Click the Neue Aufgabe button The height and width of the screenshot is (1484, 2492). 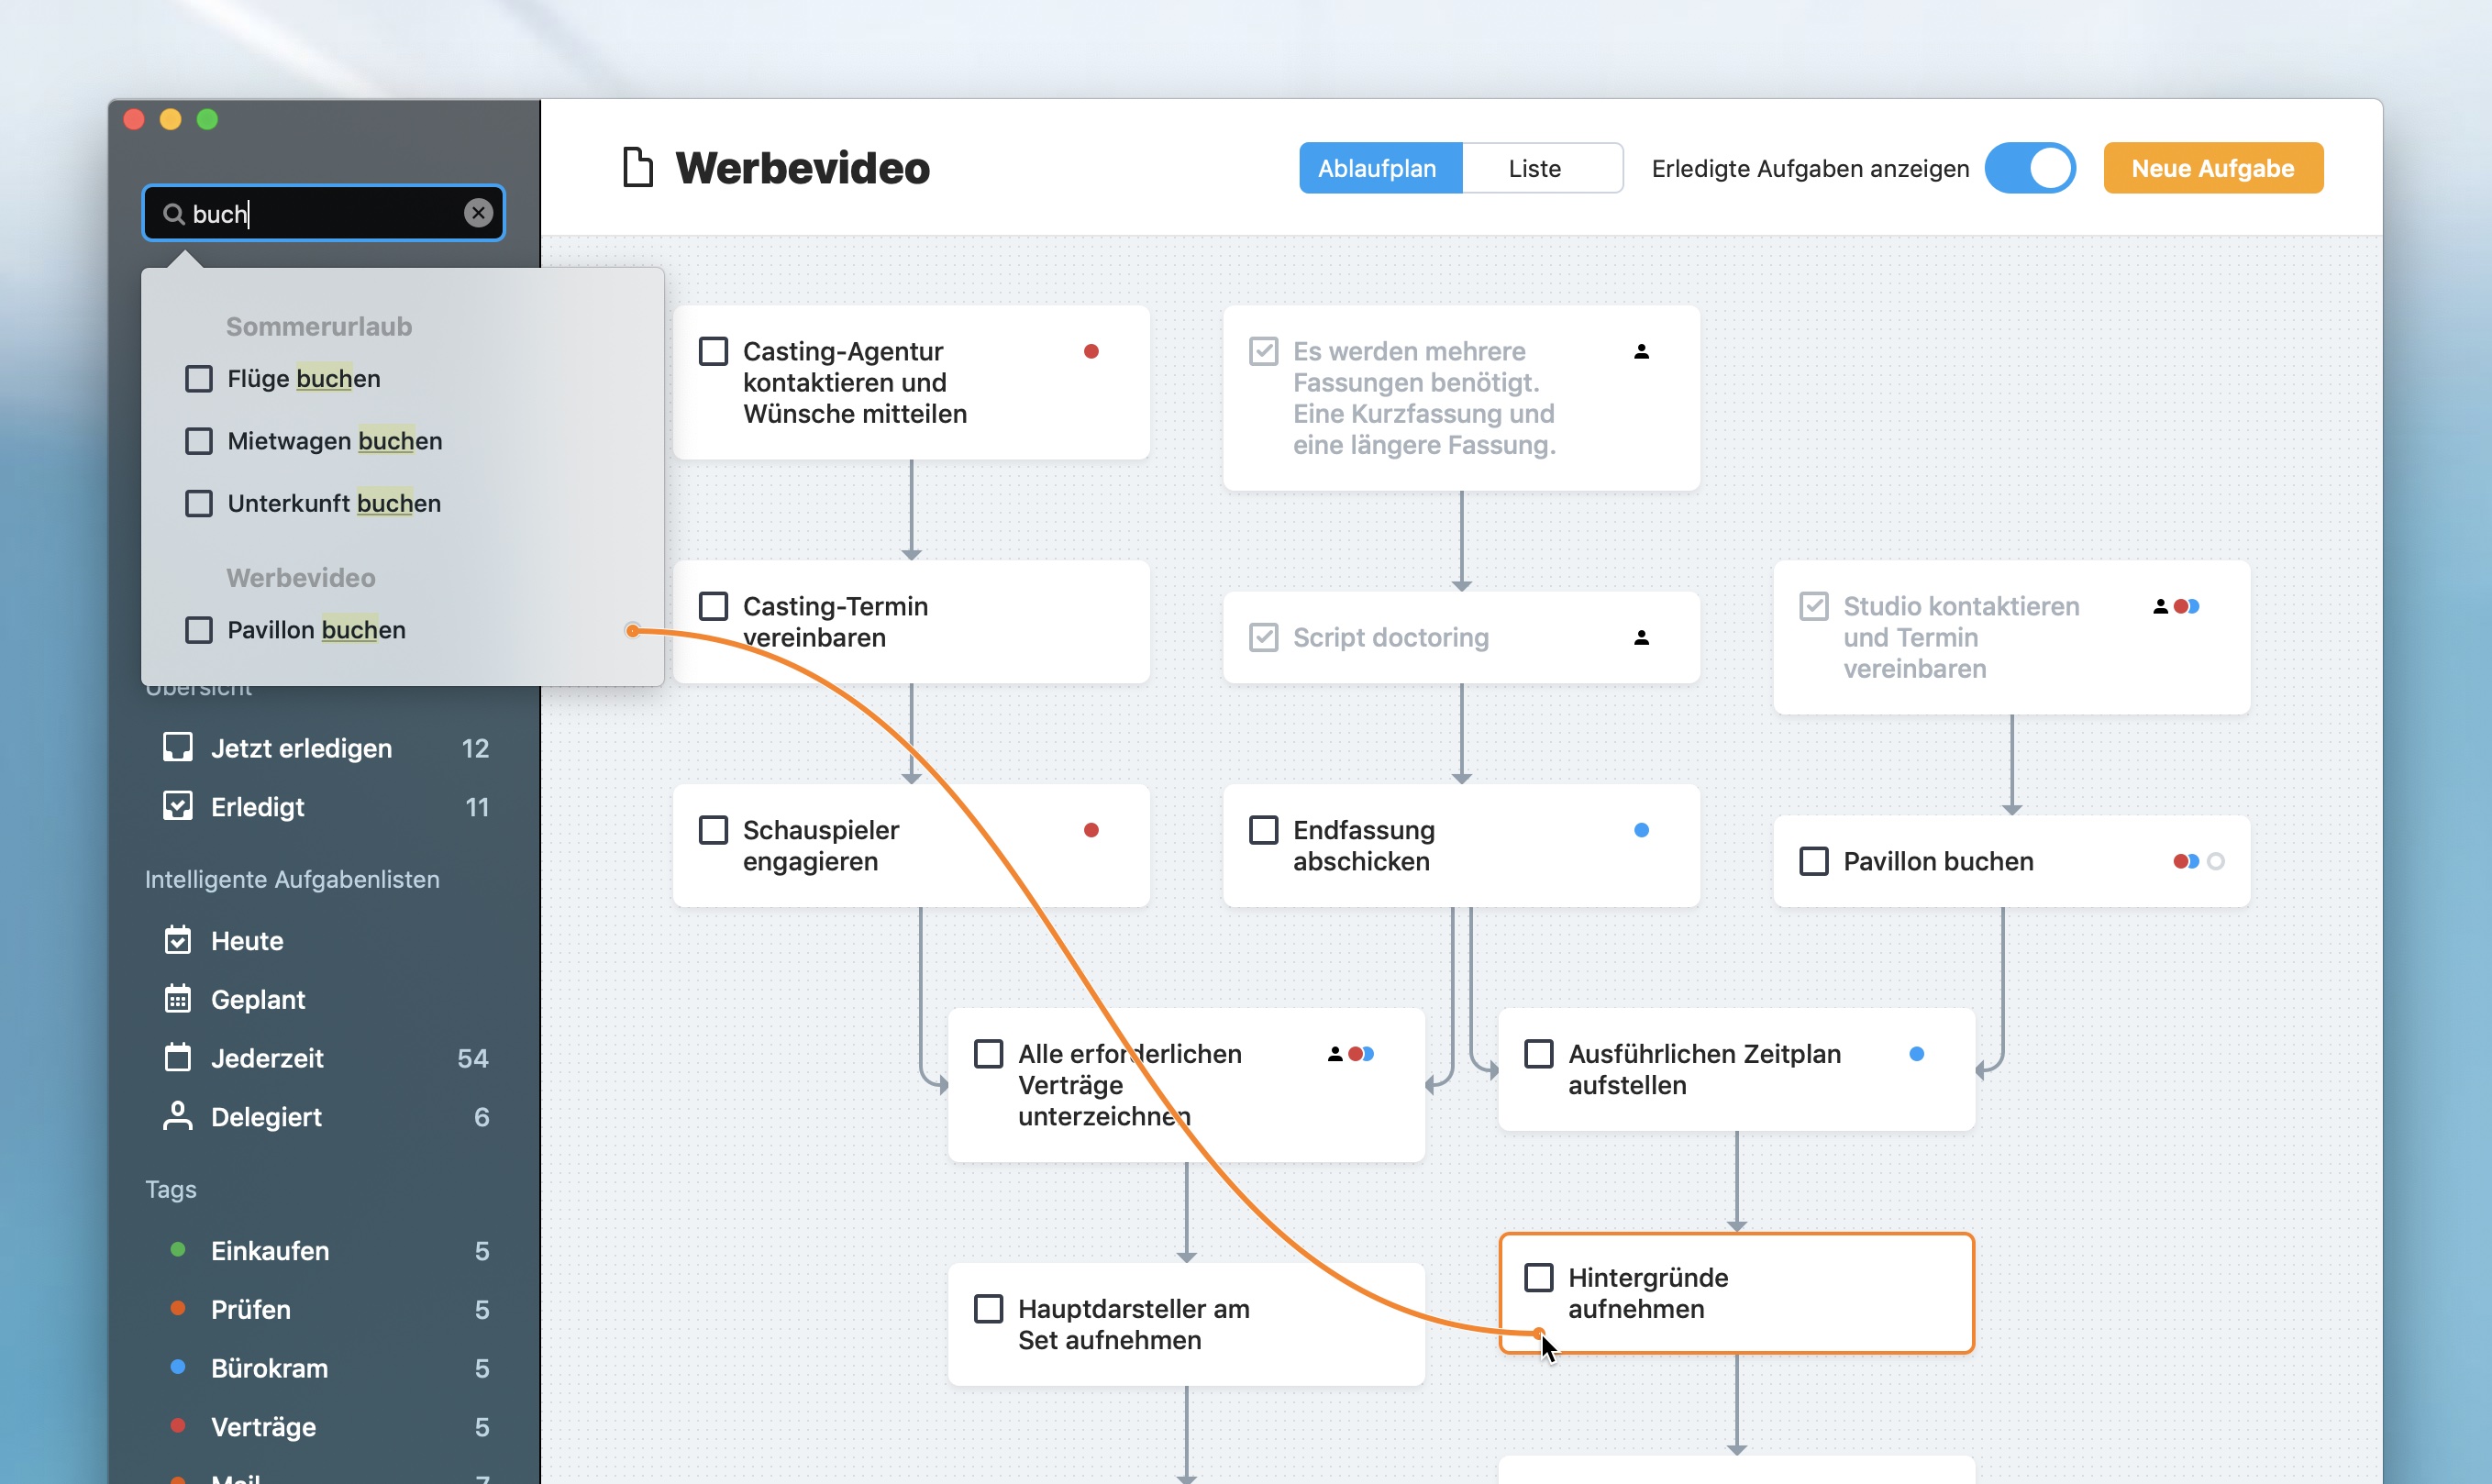pos(2212,168)
